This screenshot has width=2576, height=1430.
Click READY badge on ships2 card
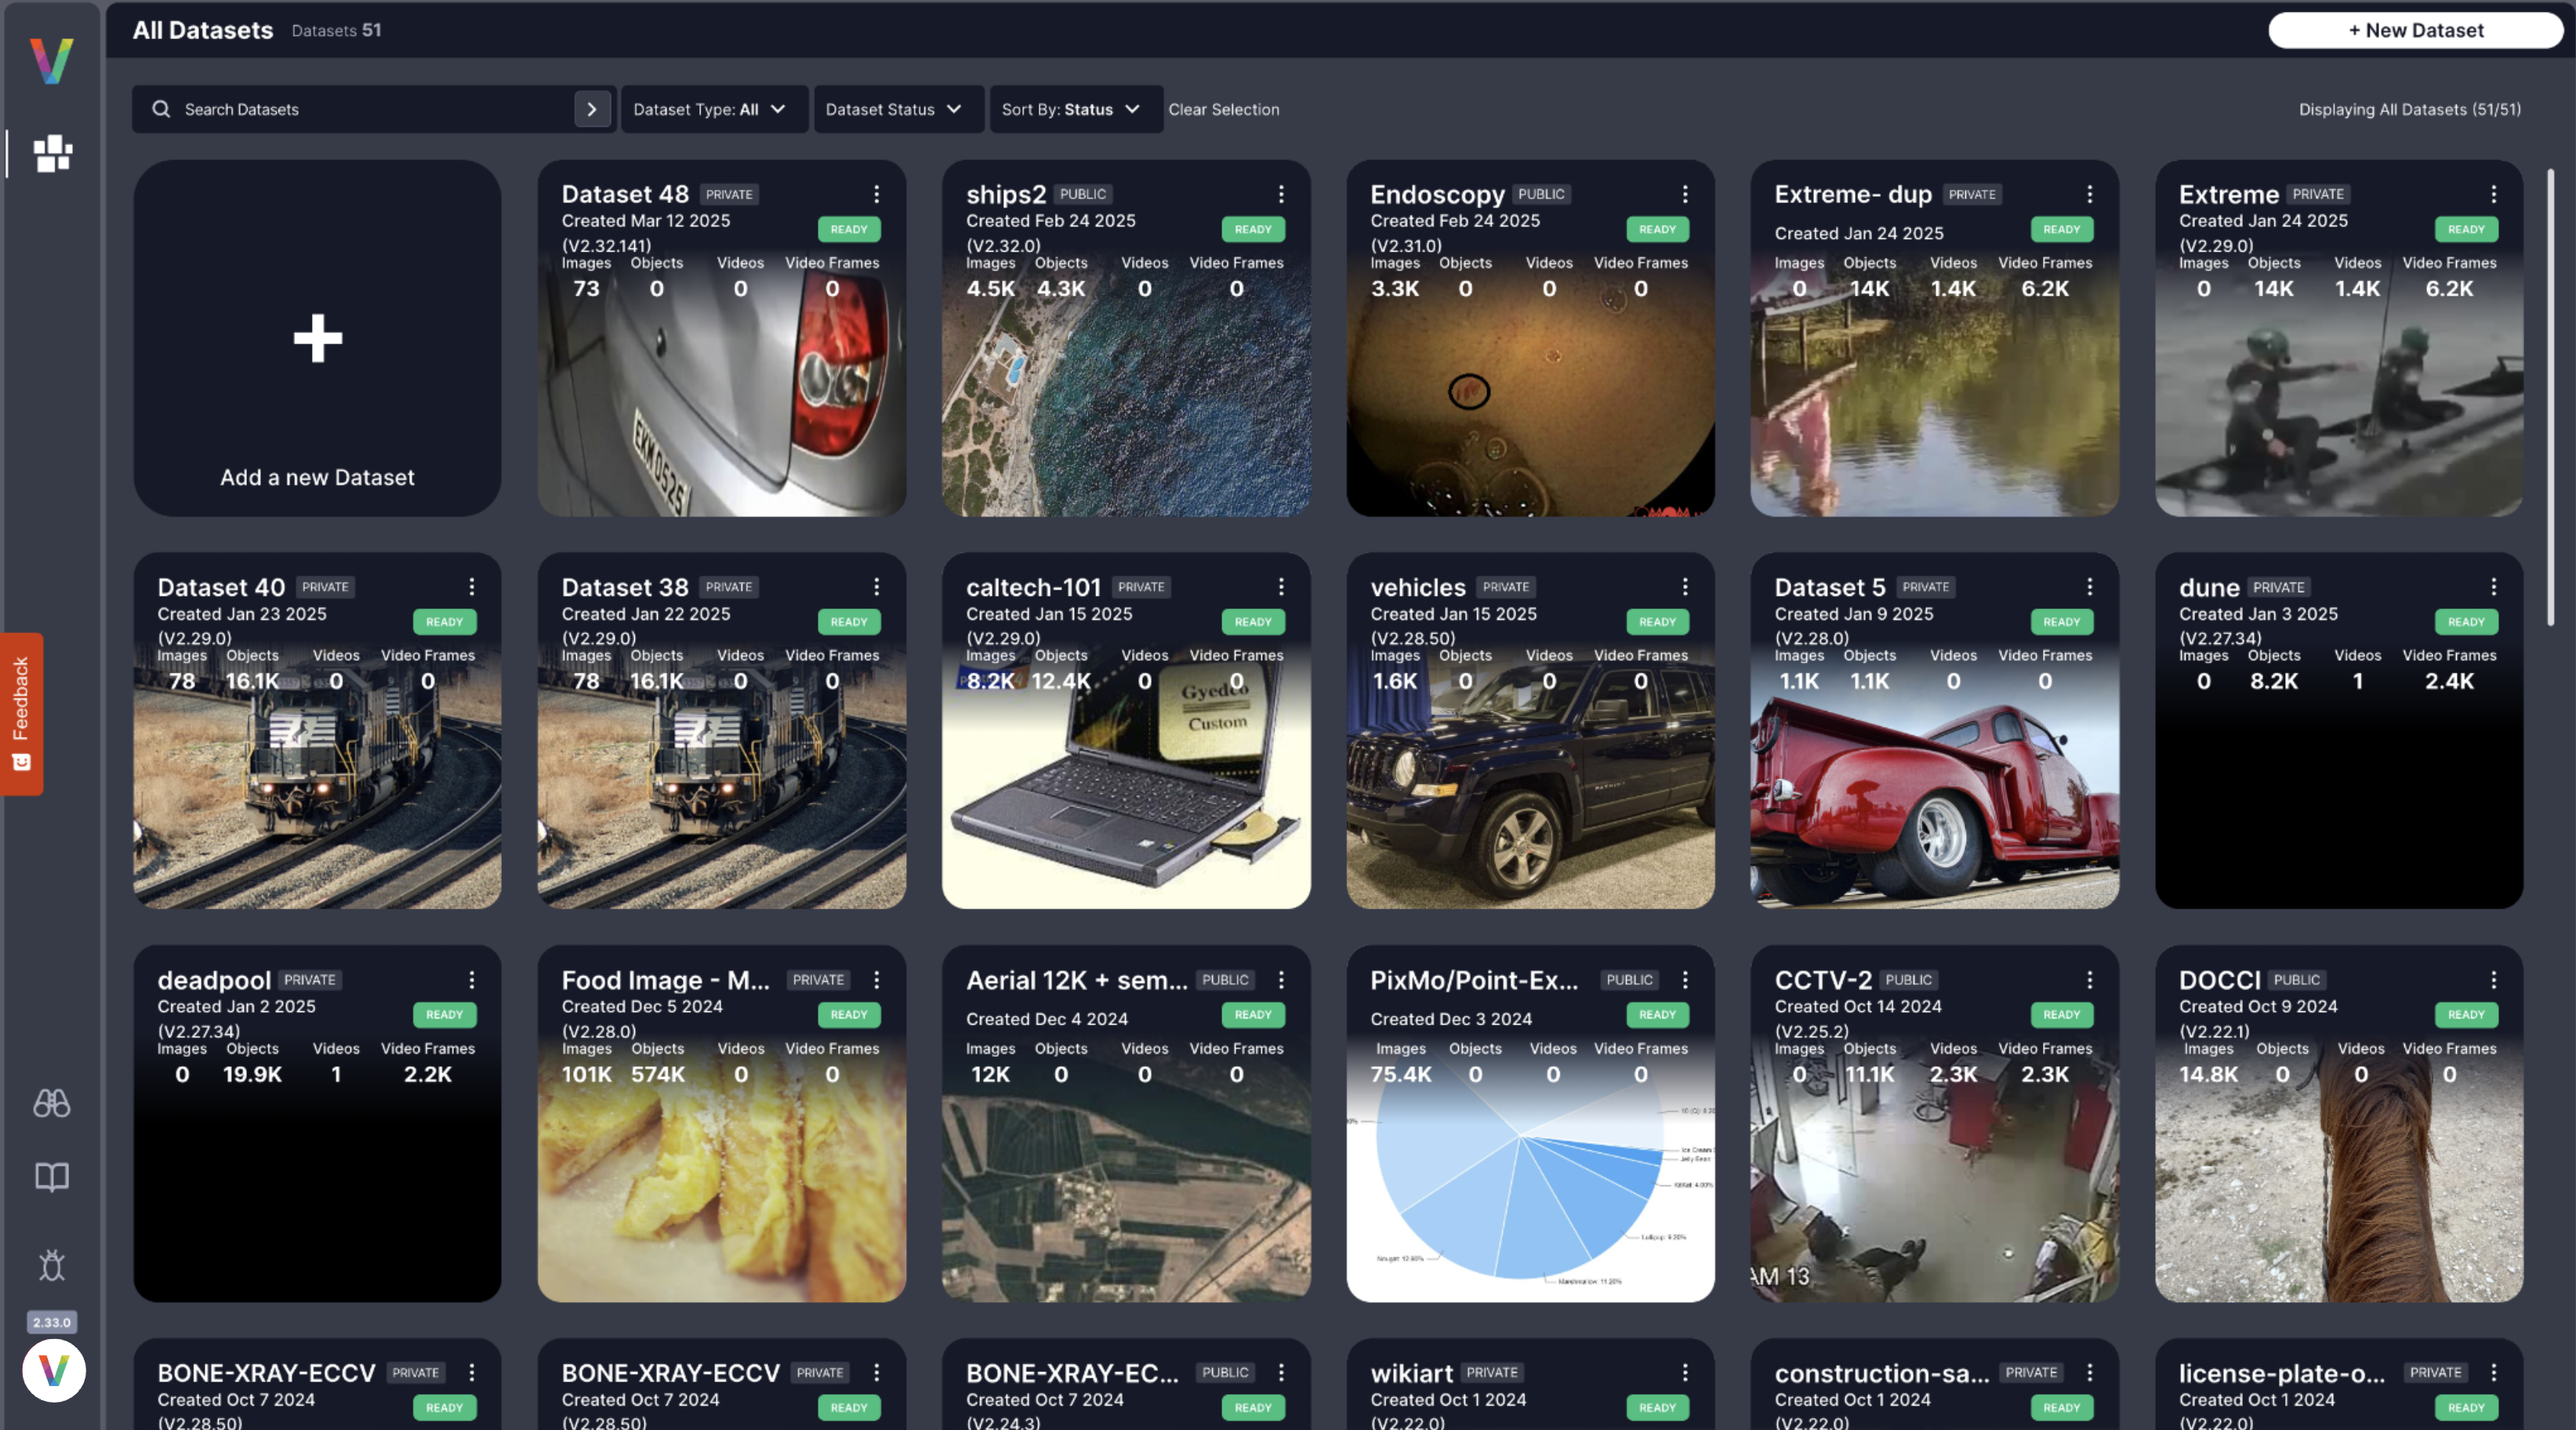(x=1253, y=229)
